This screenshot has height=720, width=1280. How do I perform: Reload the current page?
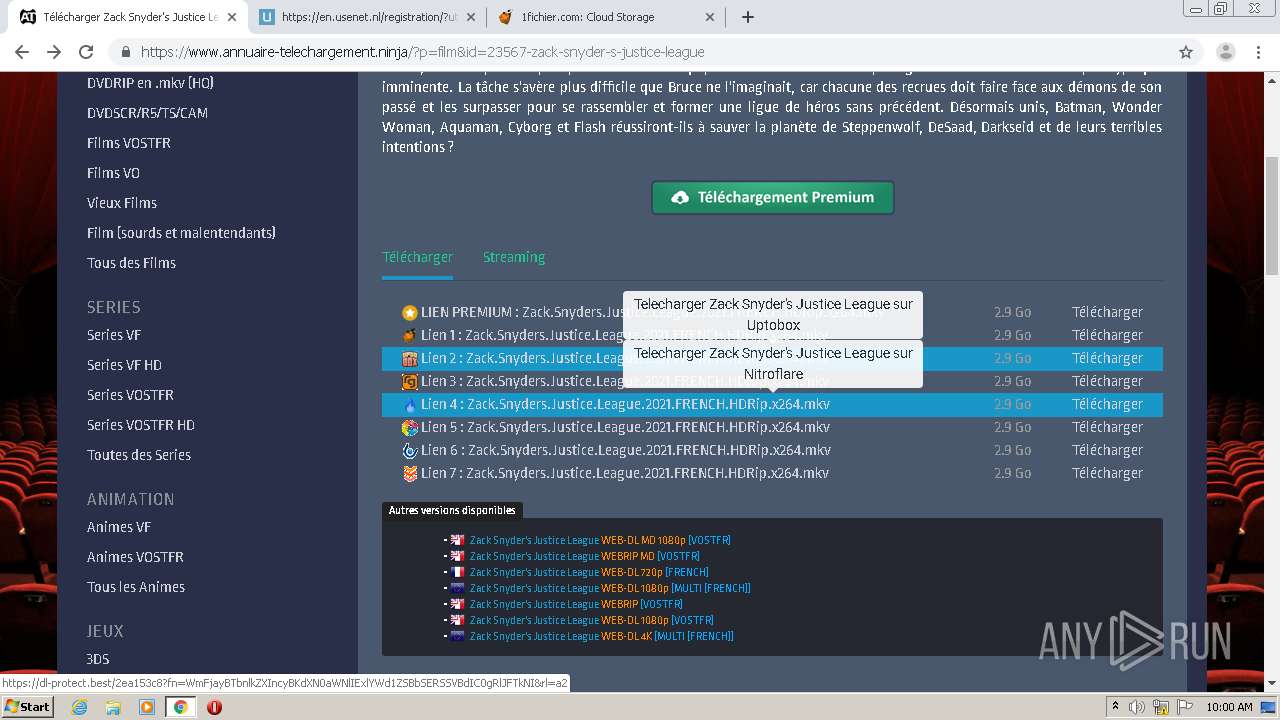coord(86,52)
